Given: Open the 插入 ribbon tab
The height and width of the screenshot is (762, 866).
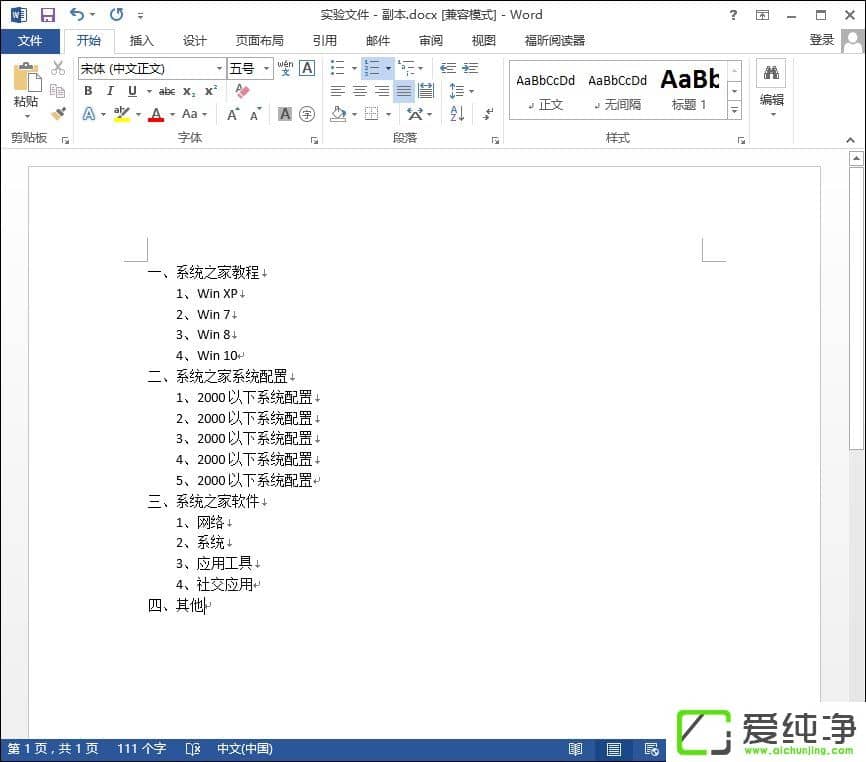Looking at the screenshot, I should 142,41.
